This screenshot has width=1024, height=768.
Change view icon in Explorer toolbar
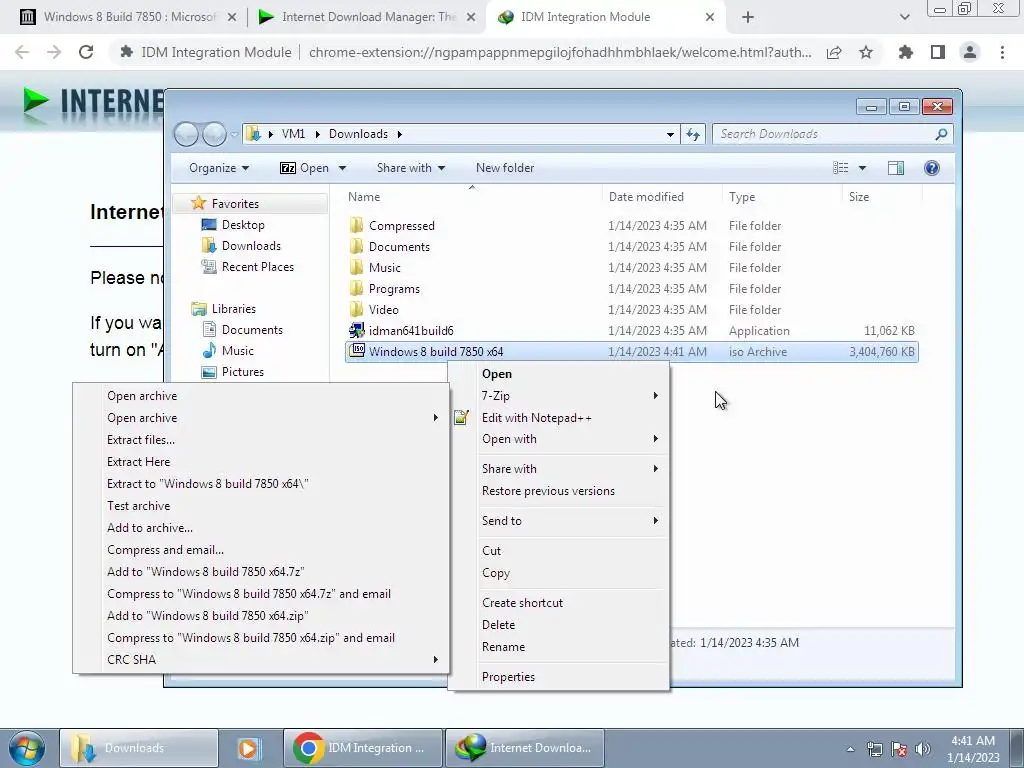840,168
